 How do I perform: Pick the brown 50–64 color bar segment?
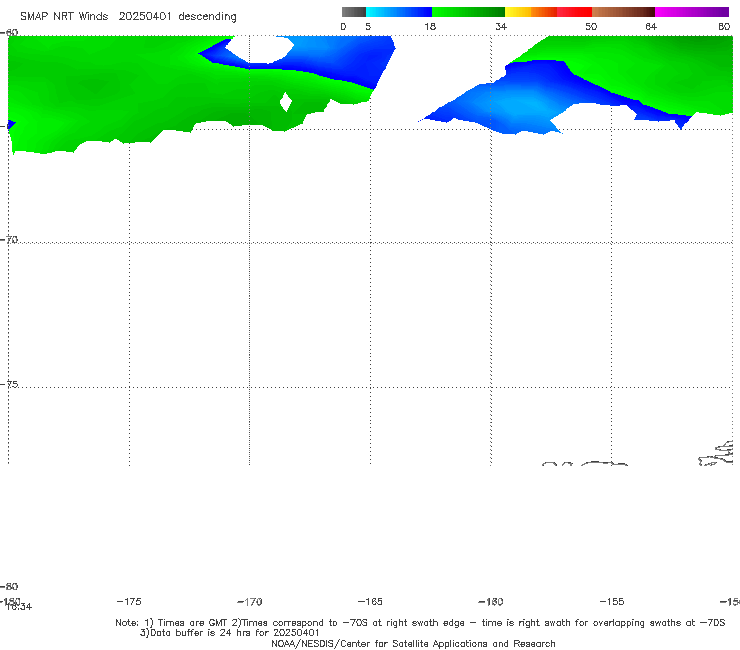[623, 12]
